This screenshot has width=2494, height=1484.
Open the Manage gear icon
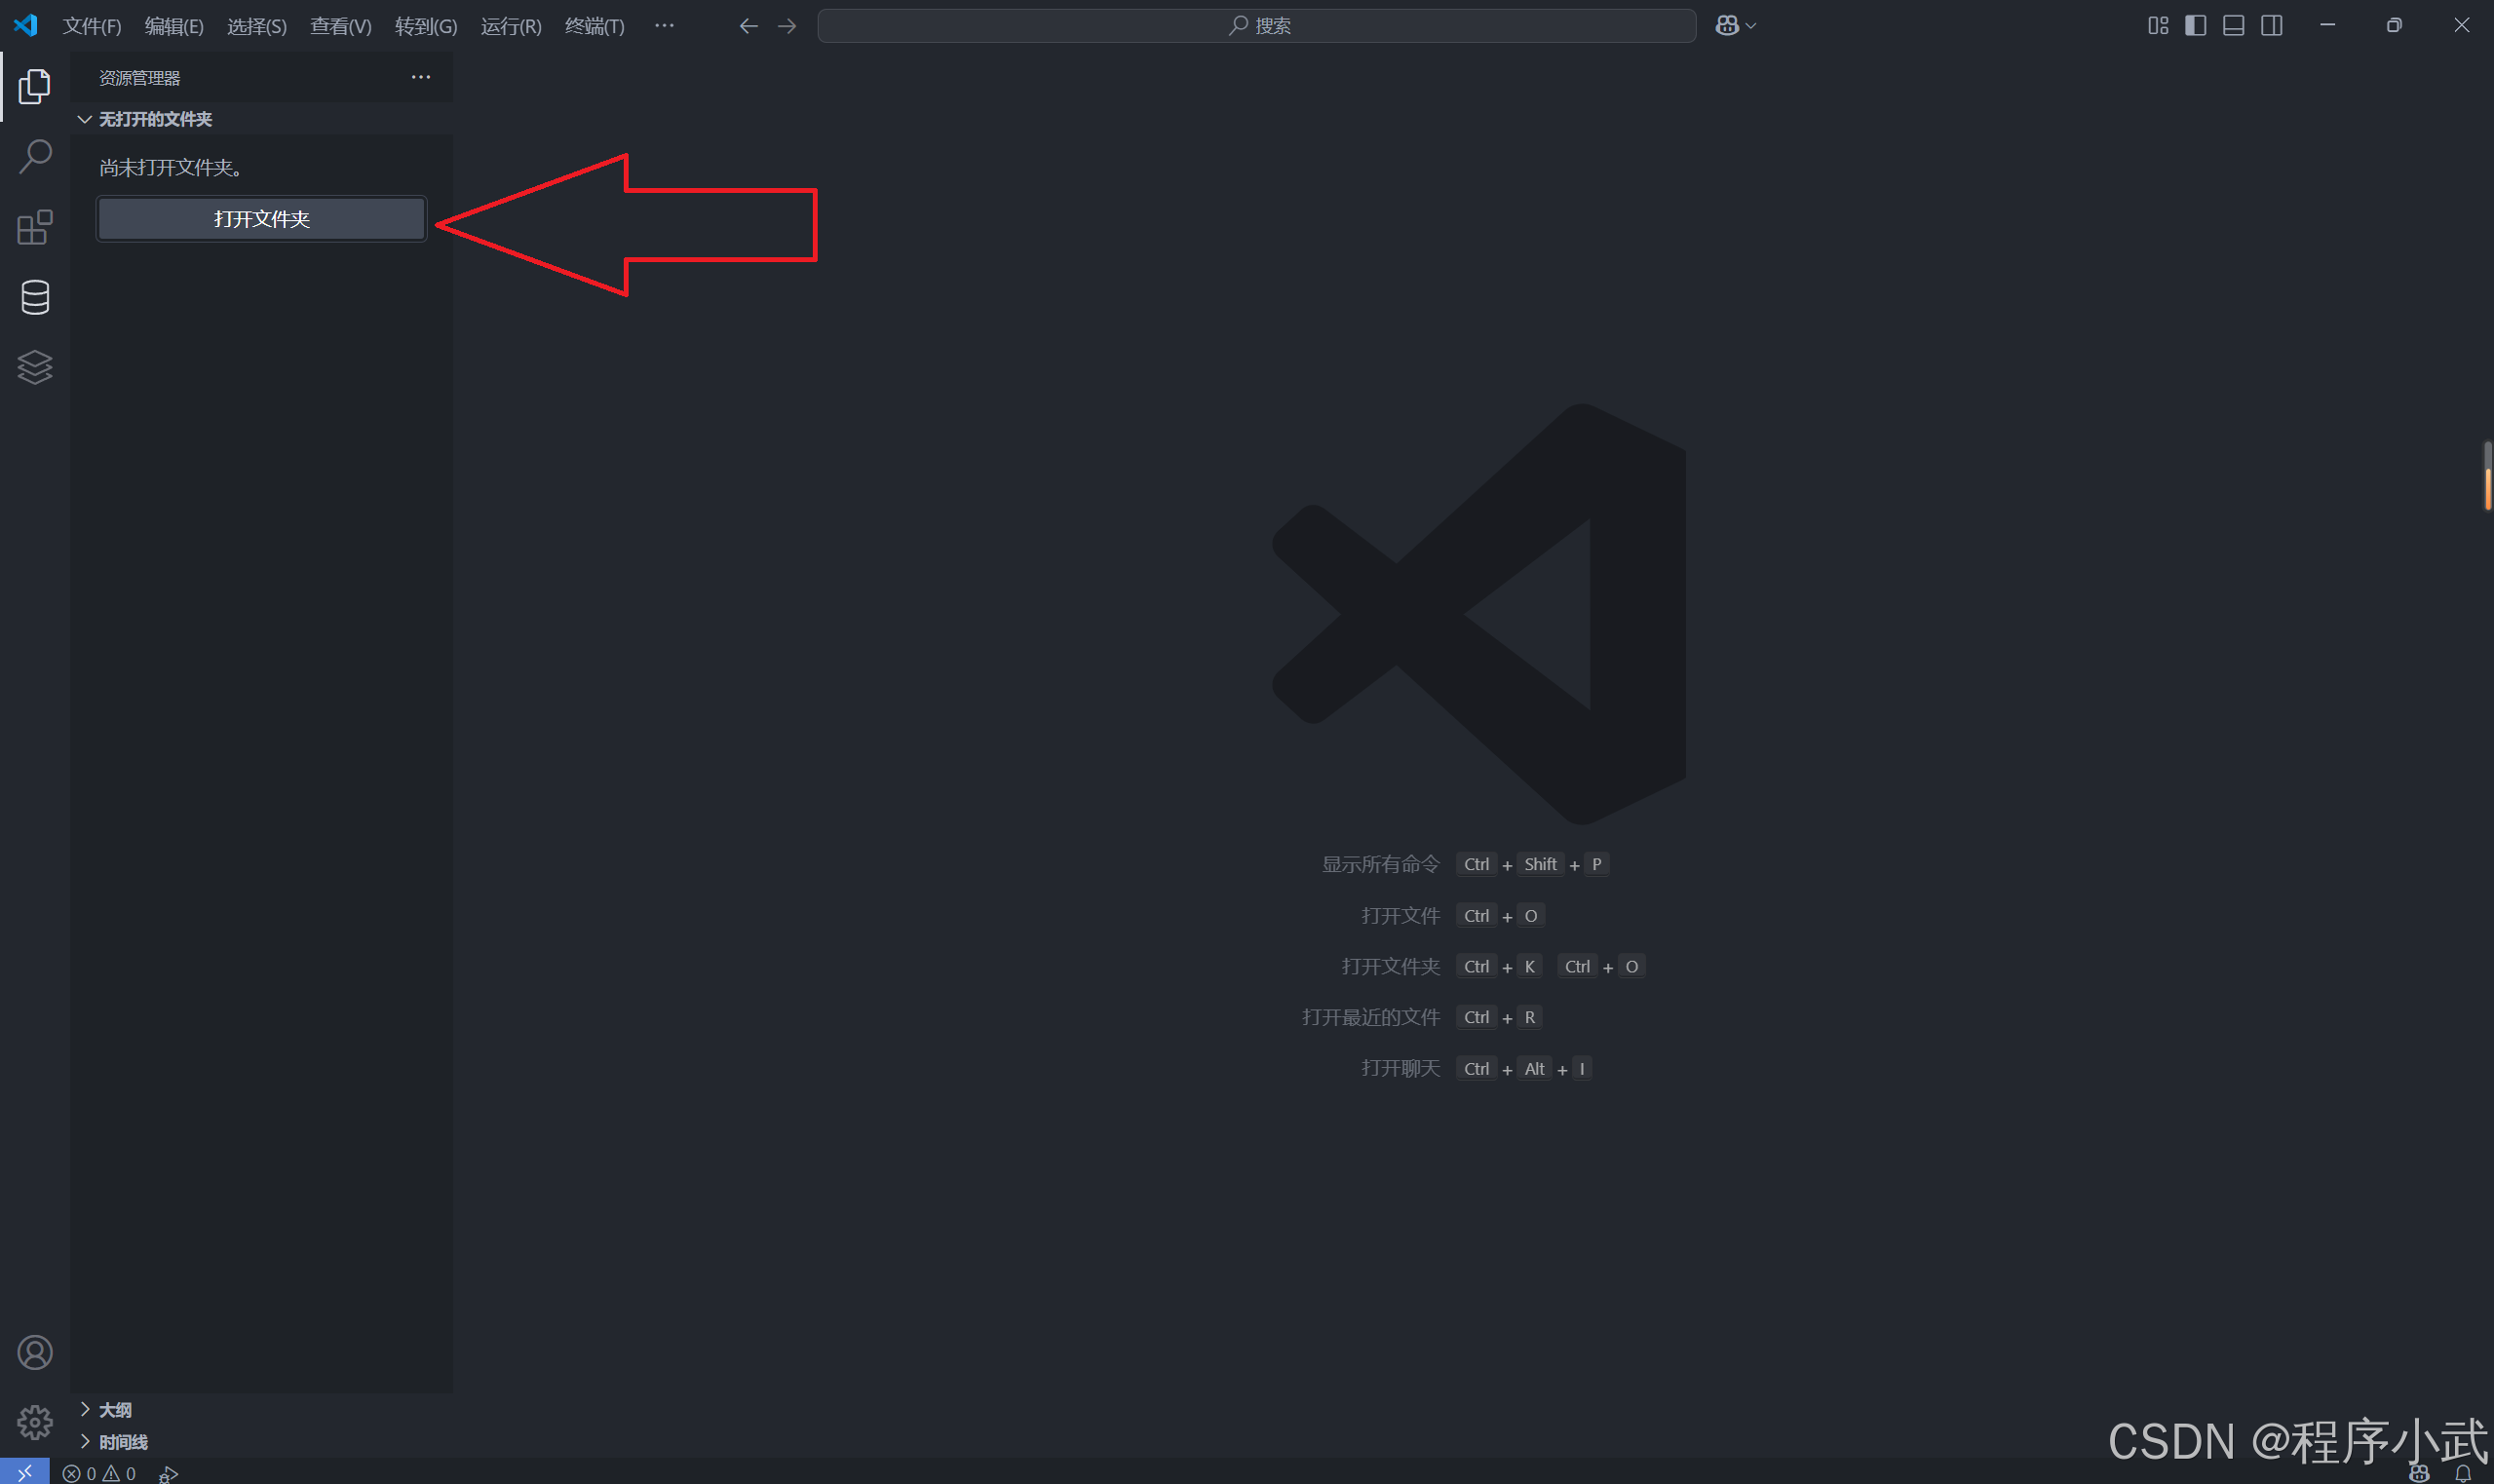[x=35, y=1421]
